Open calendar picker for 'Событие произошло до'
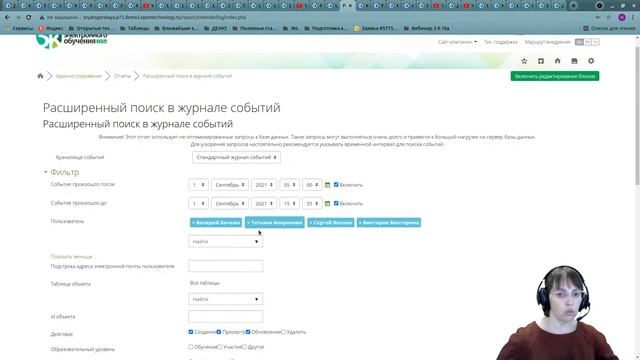This screenshot has height=360, width=640. pos(327,203)
